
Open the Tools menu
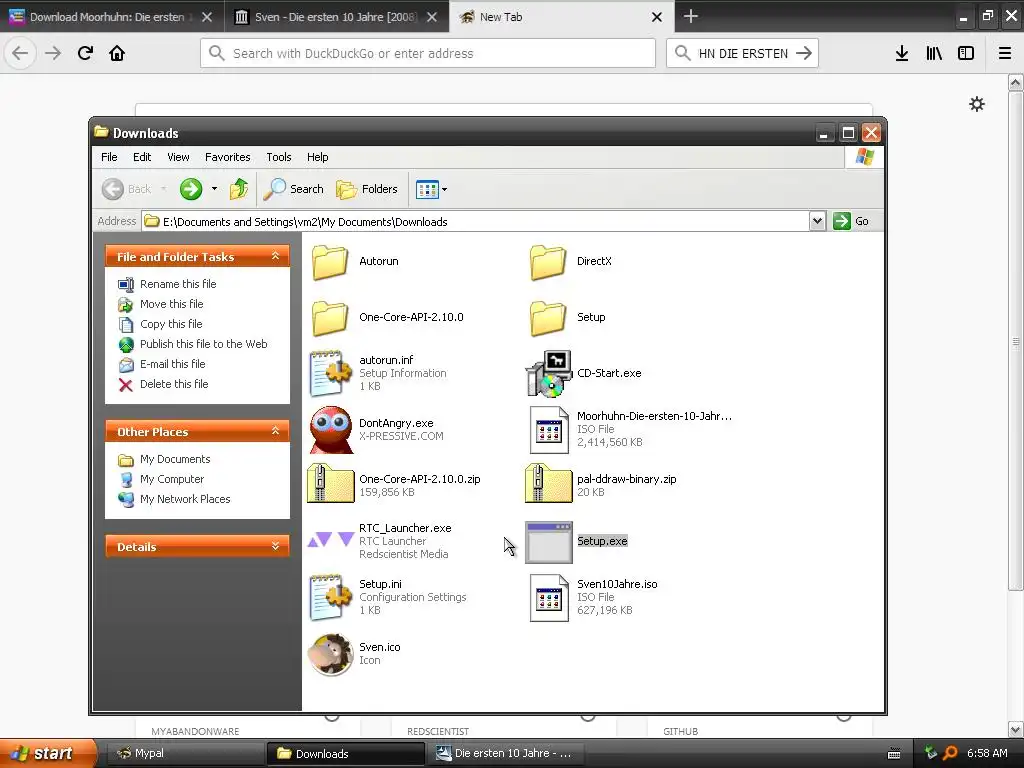coord(279,157)
